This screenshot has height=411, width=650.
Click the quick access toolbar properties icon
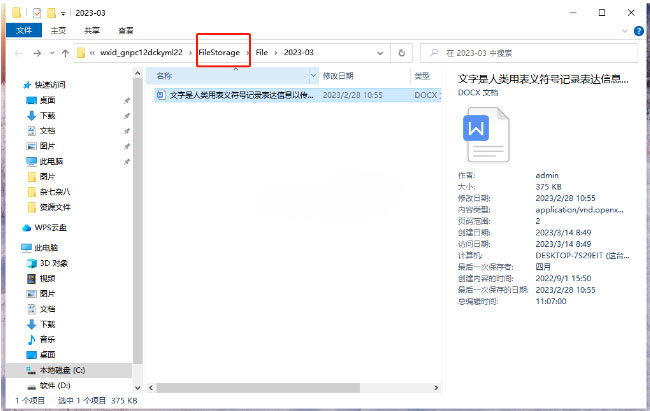37,13
